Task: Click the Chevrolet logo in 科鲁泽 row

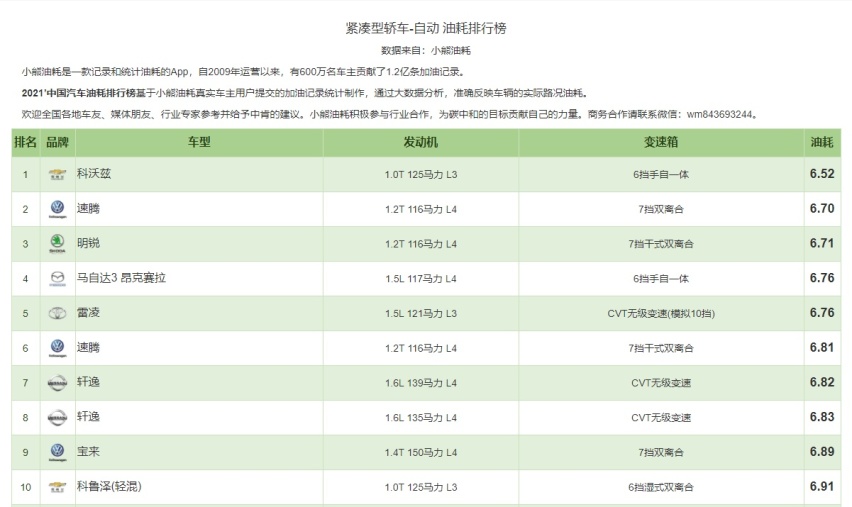Action: pyautogui.click(x=57, y=487)
